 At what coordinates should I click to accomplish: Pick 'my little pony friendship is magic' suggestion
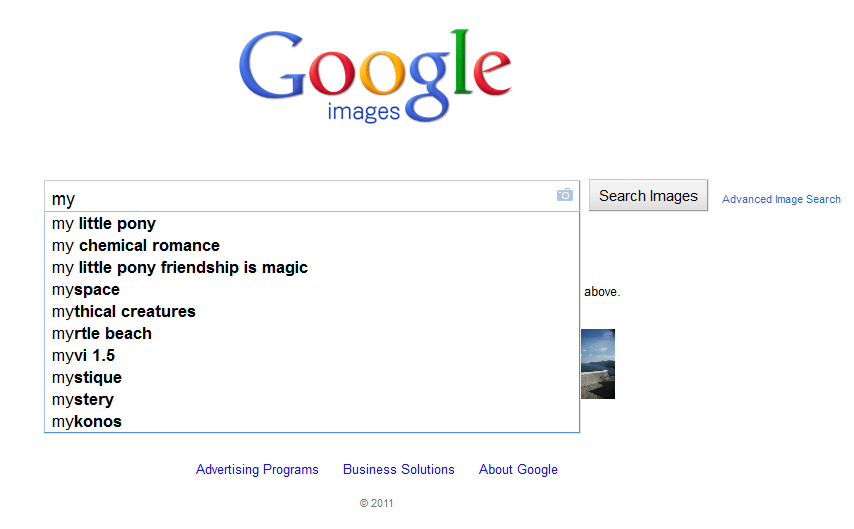pyautogui.click(x=180, y=268)
